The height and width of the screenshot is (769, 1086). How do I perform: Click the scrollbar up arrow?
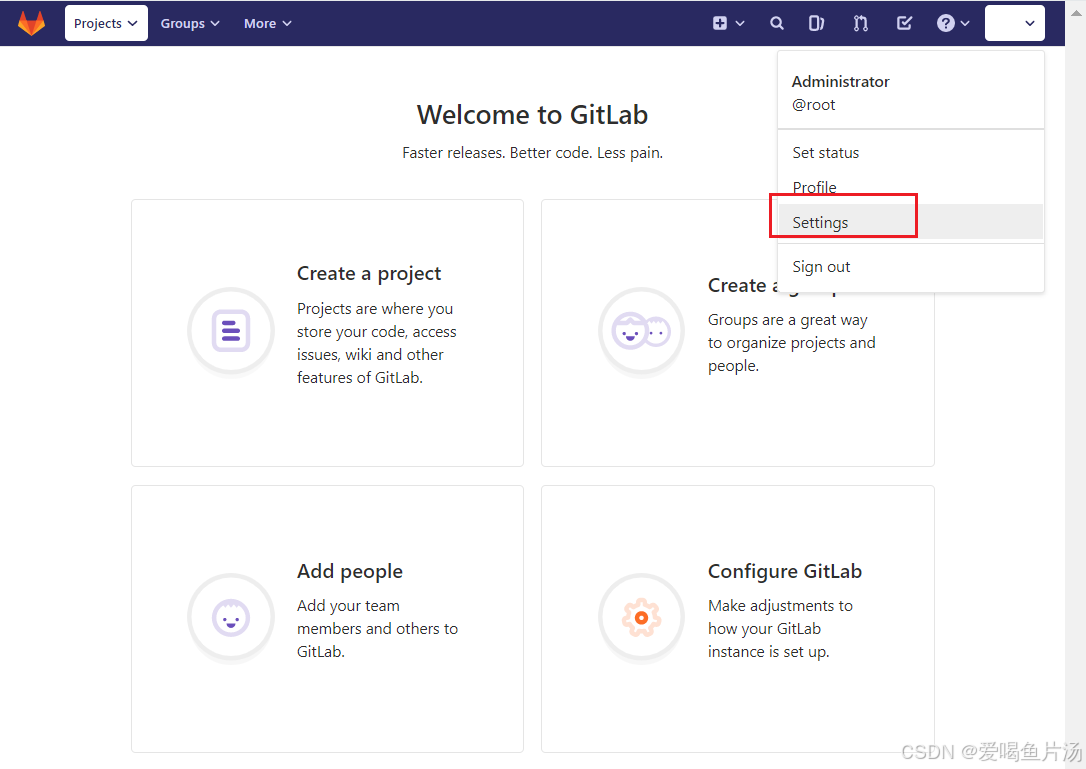[1076, 13]
